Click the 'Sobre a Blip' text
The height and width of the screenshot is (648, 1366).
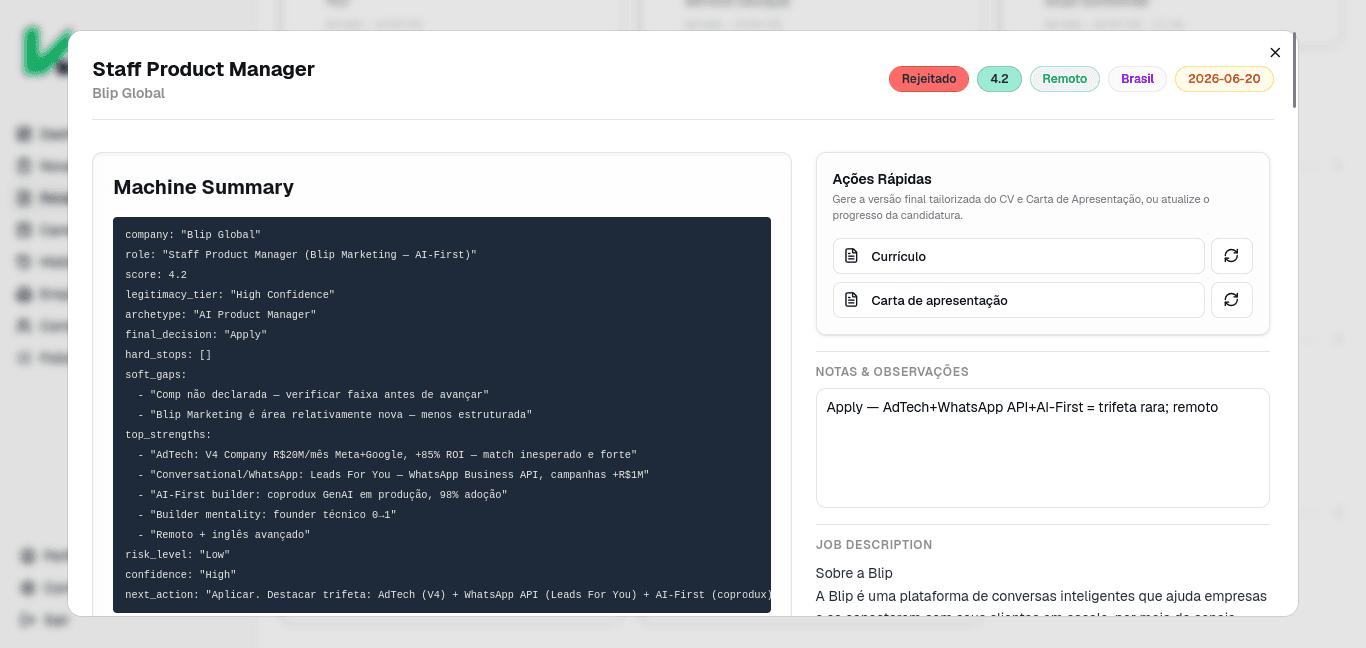854,573
